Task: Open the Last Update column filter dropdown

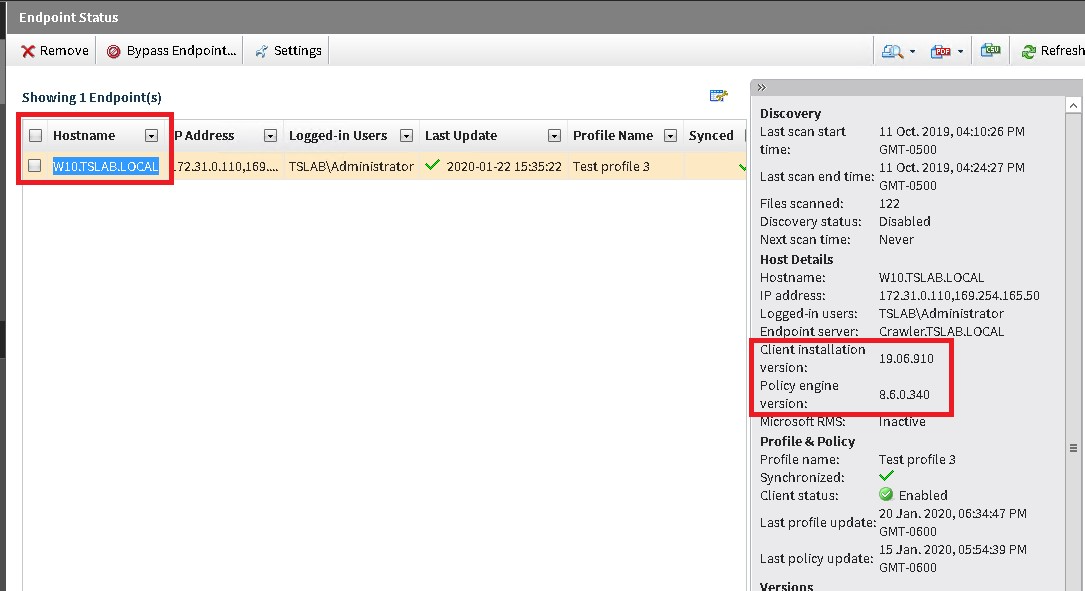Action: click(x=554, y=136)
